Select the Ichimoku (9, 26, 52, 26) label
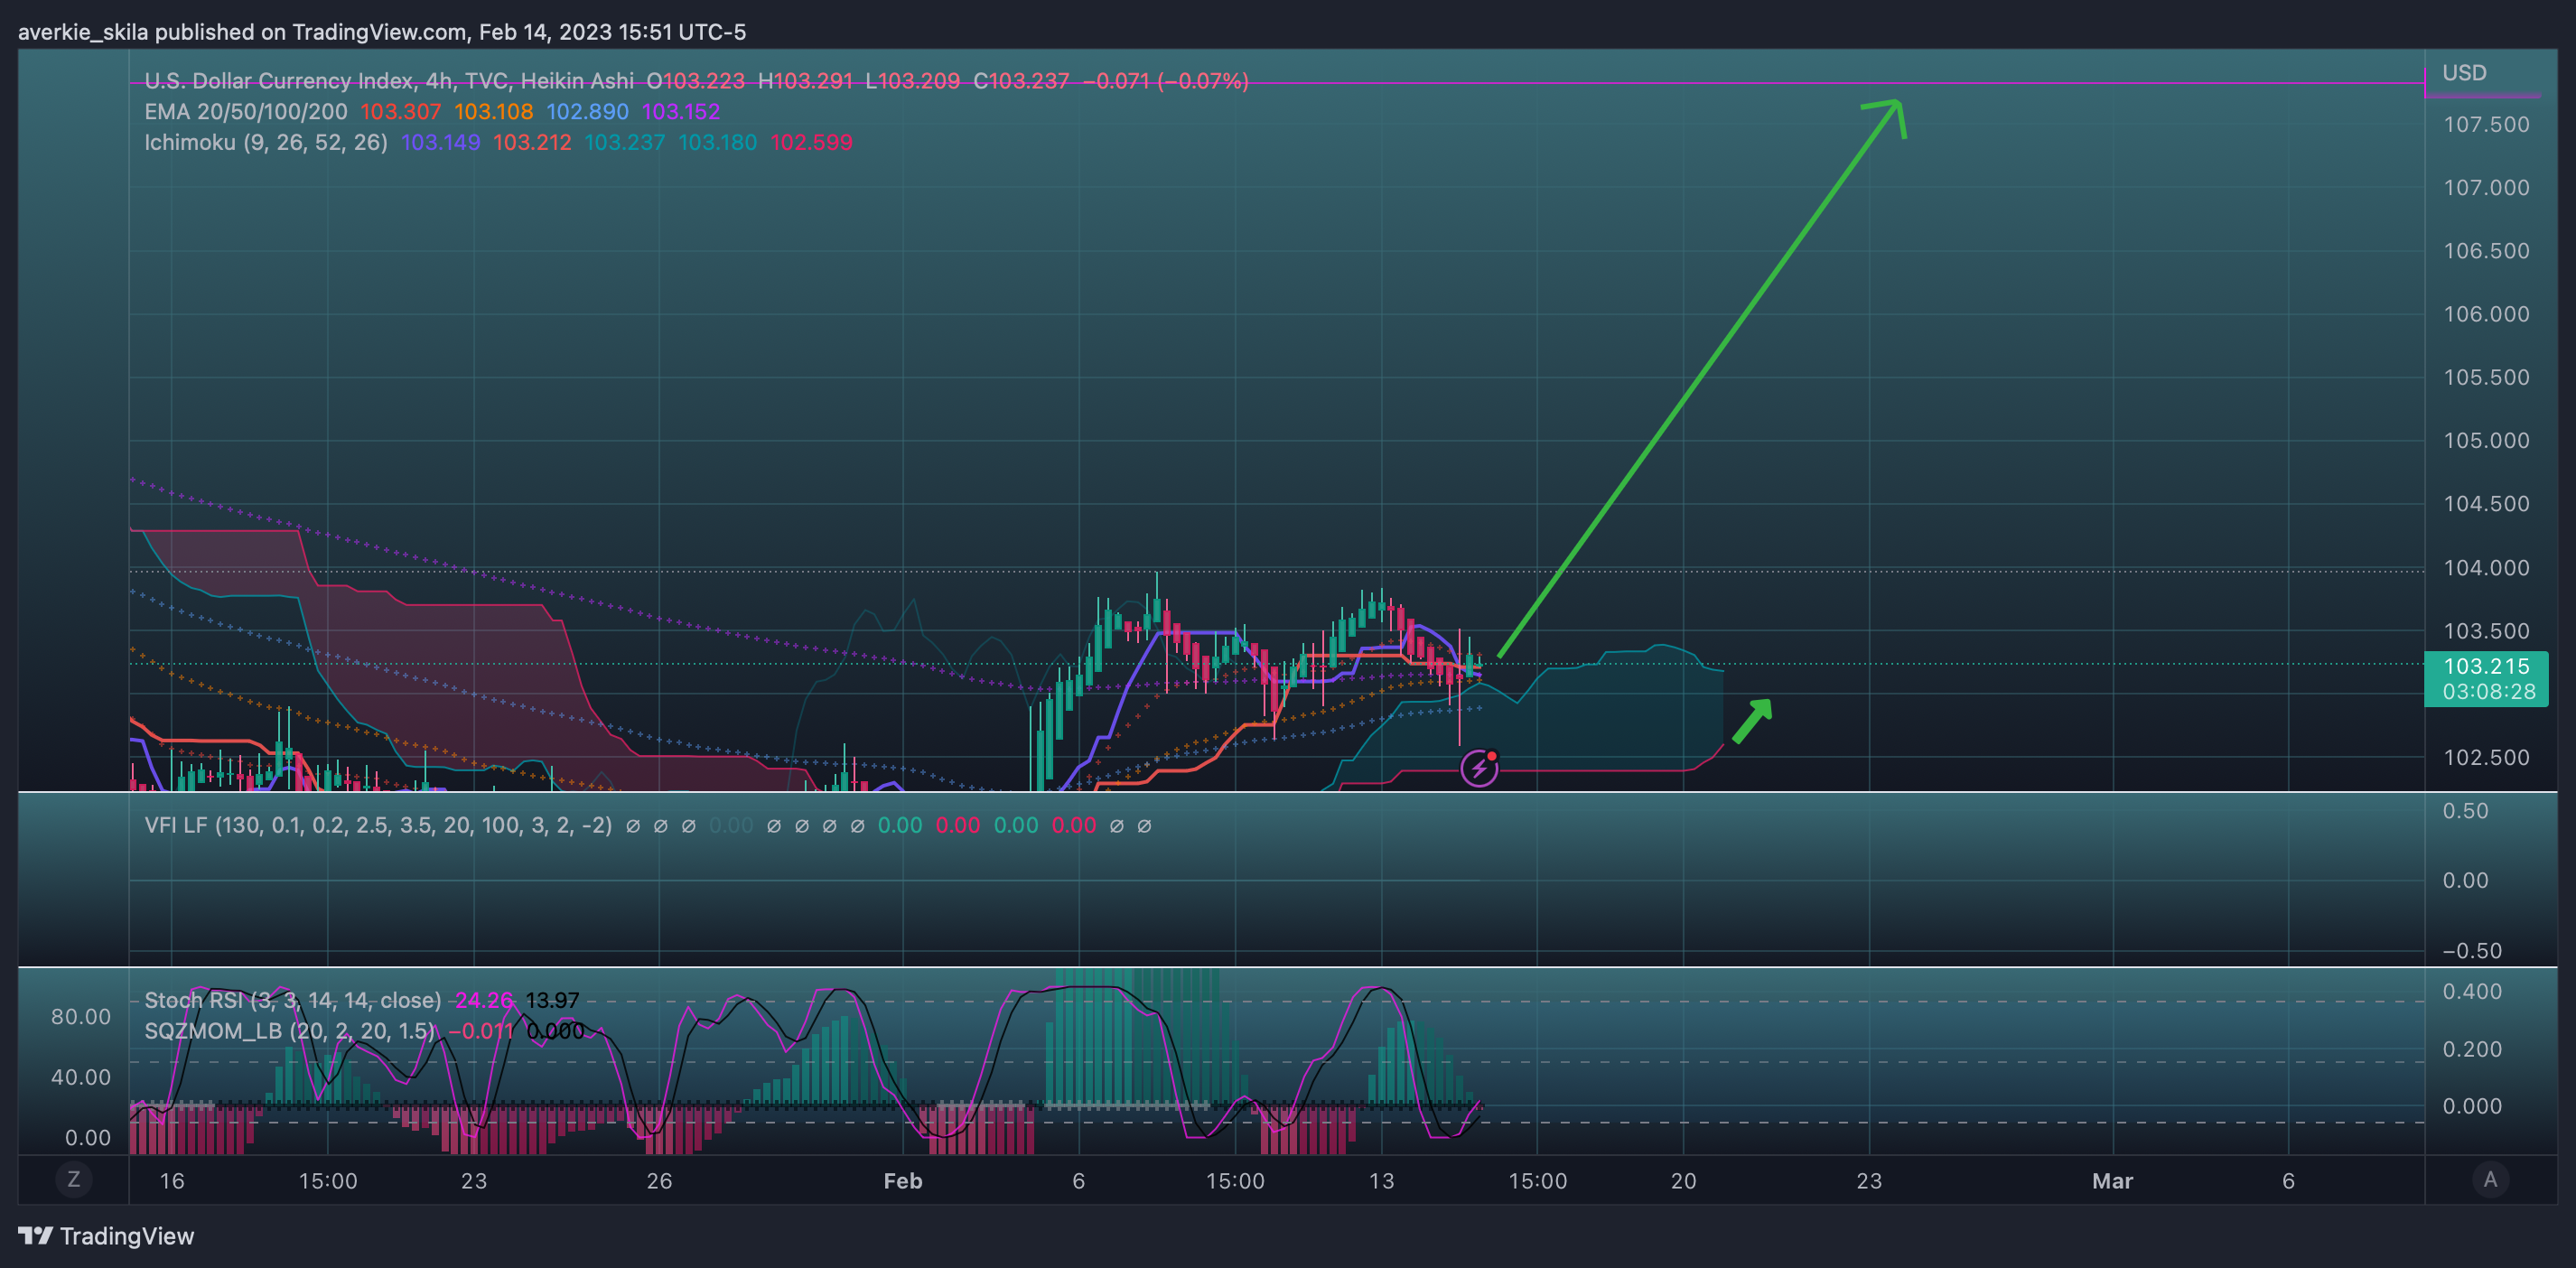The width and height of the screenshot is (2576, 1268). point(266,142)
